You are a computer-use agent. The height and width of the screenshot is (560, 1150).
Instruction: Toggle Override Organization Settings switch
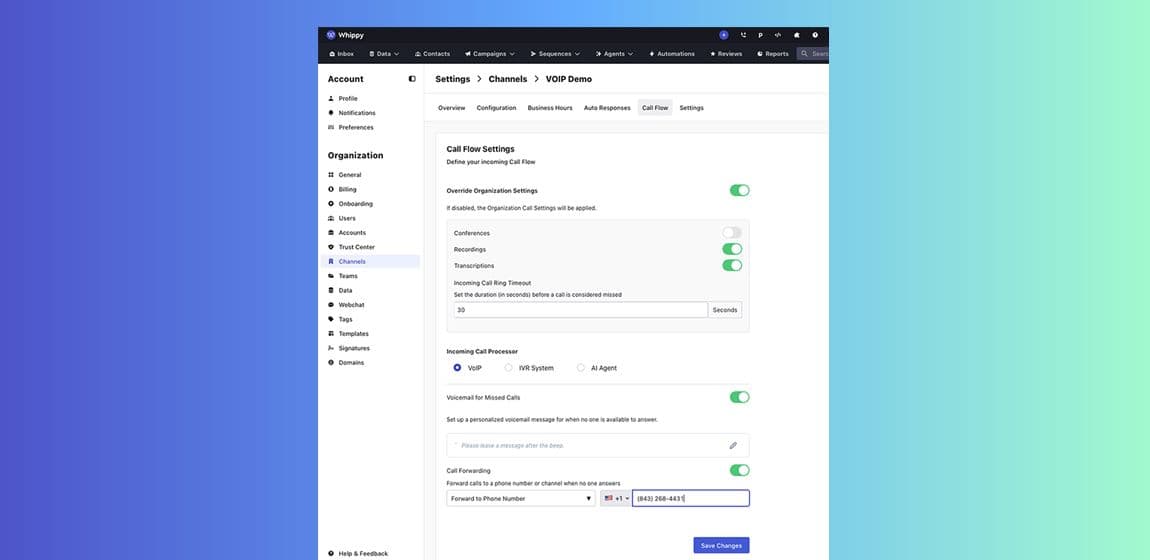coord(739,191)
